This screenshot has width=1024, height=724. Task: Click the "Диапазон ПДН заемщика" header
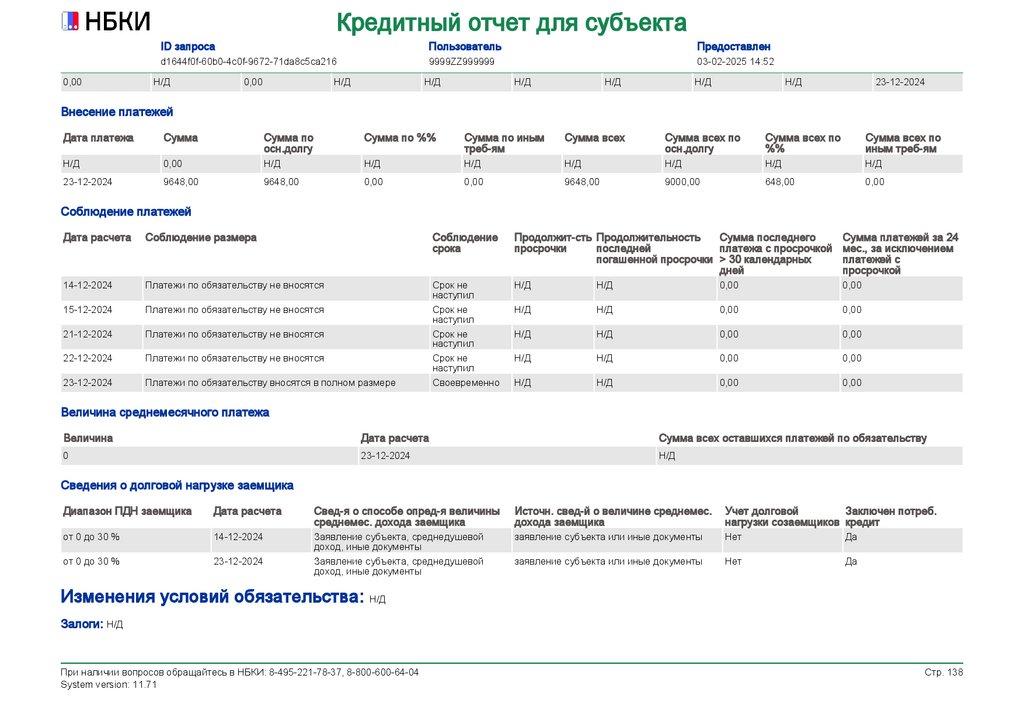pyautogui.click(x=127, y=511)
